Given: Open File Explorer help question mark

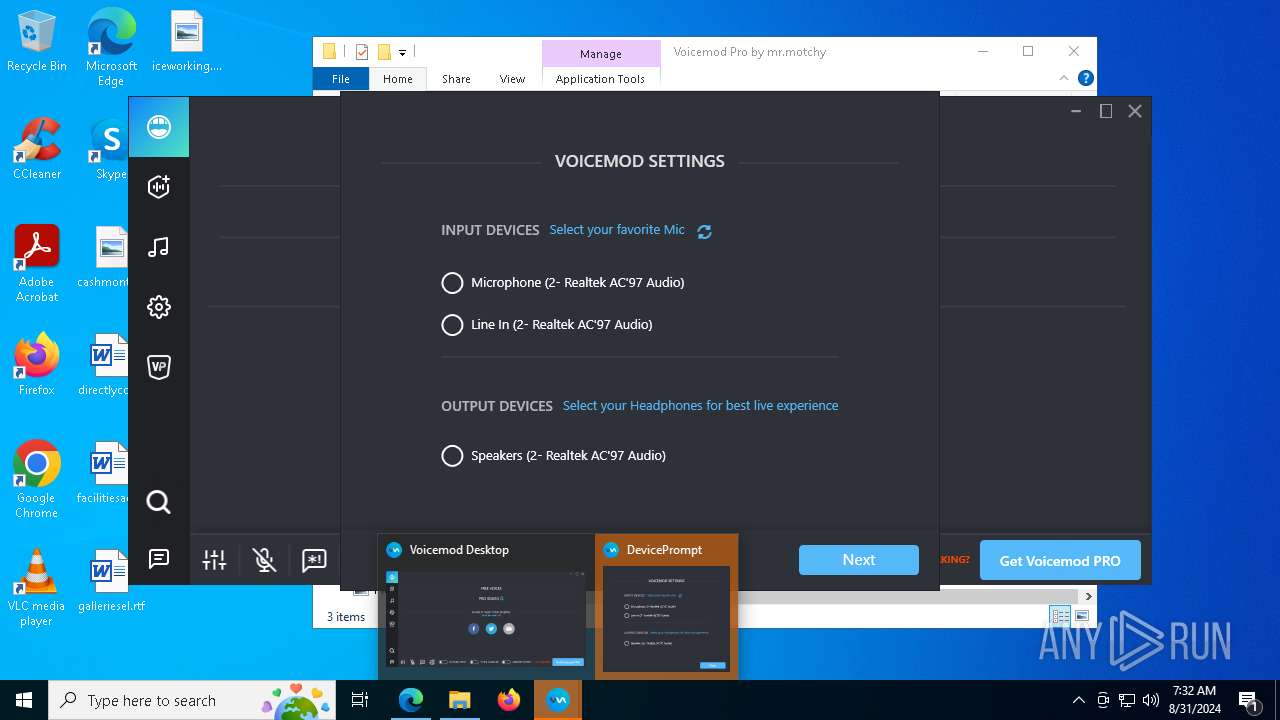Looking at the screenshot, I should pyautogui.click(x=1086, y=78).
